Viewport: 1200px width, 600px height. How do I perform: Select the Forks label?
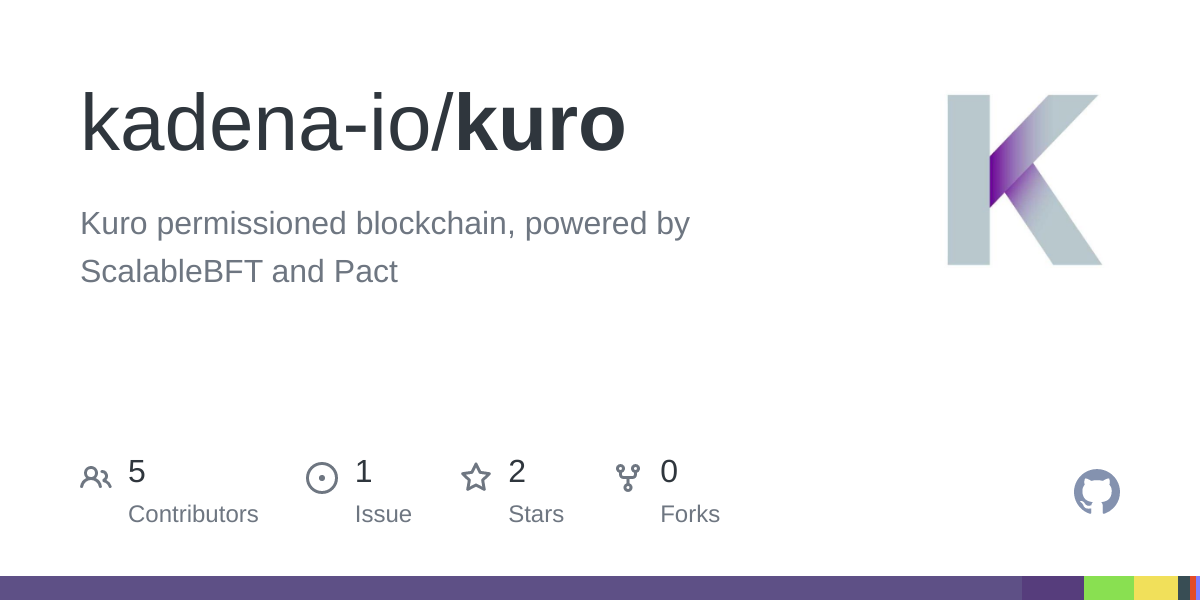pyautogui.click(x=690, y=514)
